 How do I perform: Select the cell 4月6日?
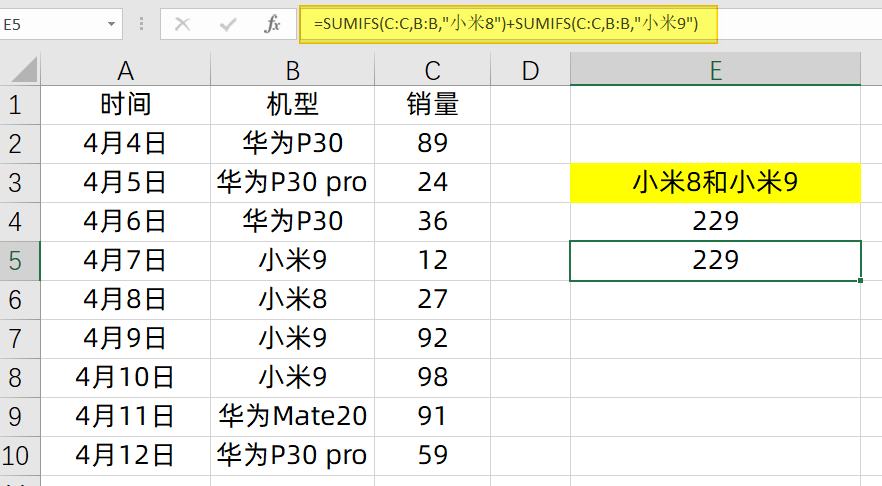pos(125,221)
